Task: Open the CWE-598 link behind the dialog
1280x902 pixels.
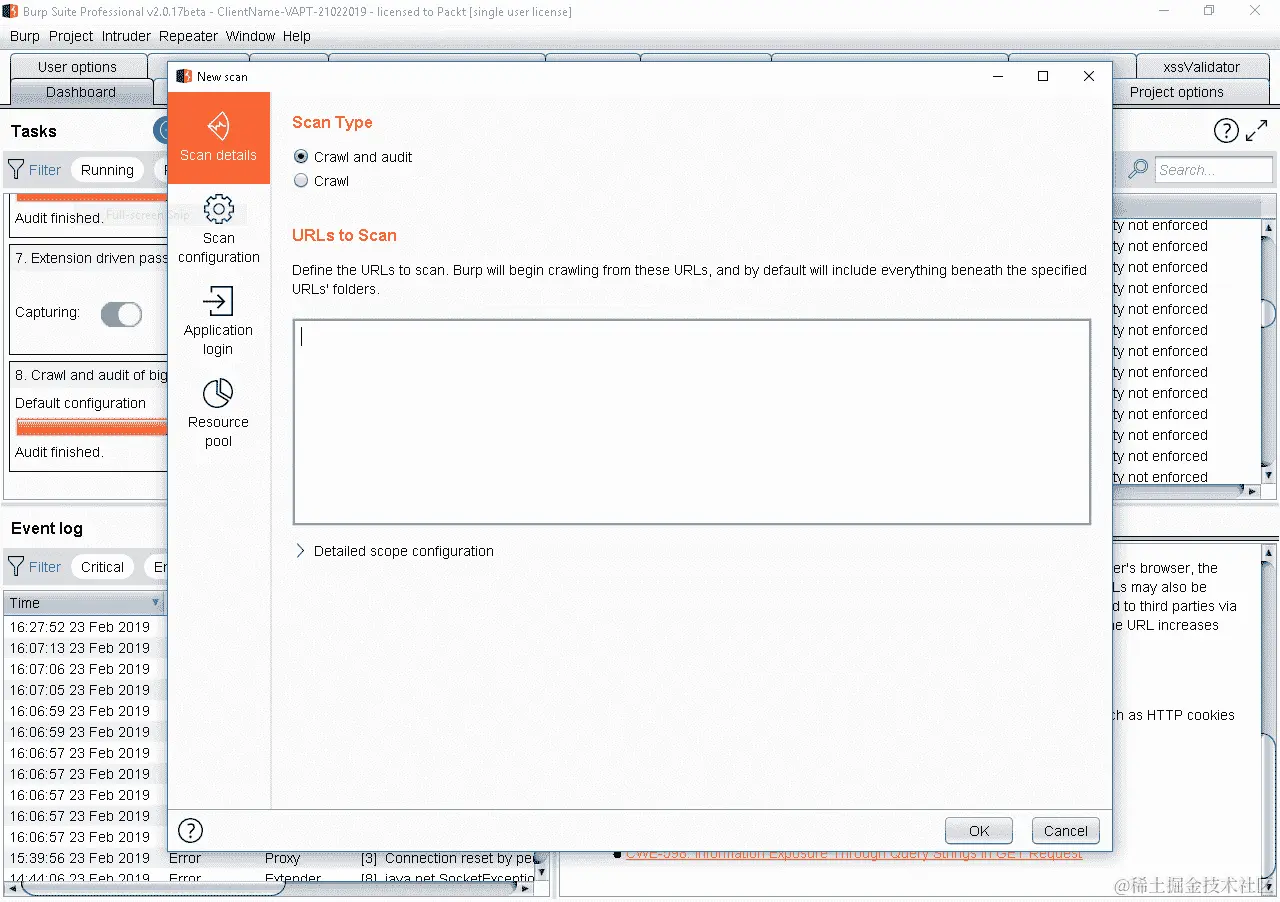Action: 854,854
